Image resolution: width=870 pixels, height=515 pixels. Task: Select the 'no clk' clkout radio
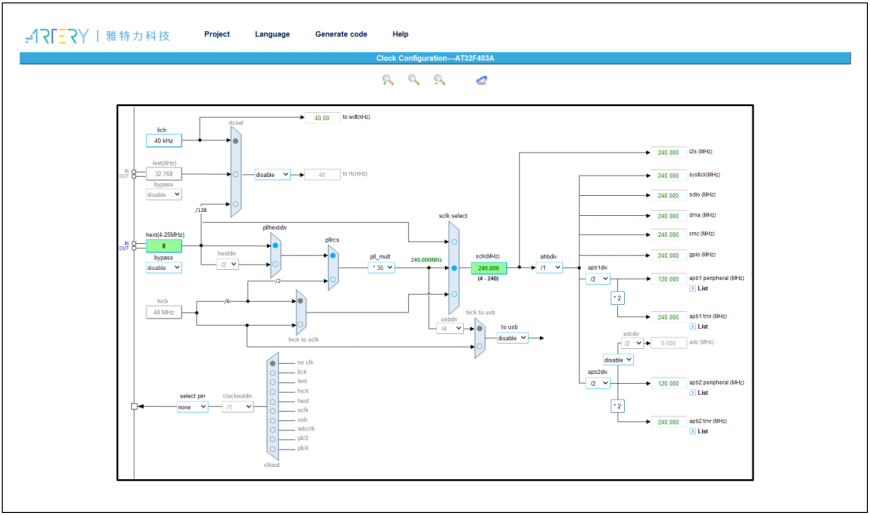[272, 363]
